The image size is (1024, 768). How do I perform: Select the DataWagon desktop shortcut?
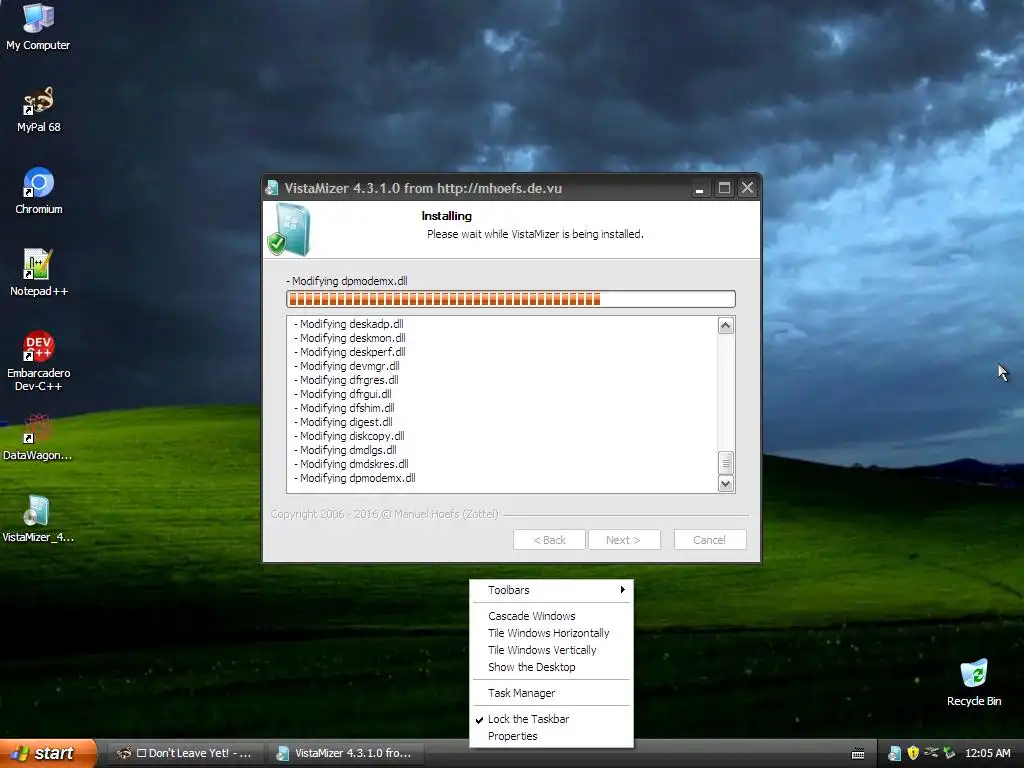38,437
